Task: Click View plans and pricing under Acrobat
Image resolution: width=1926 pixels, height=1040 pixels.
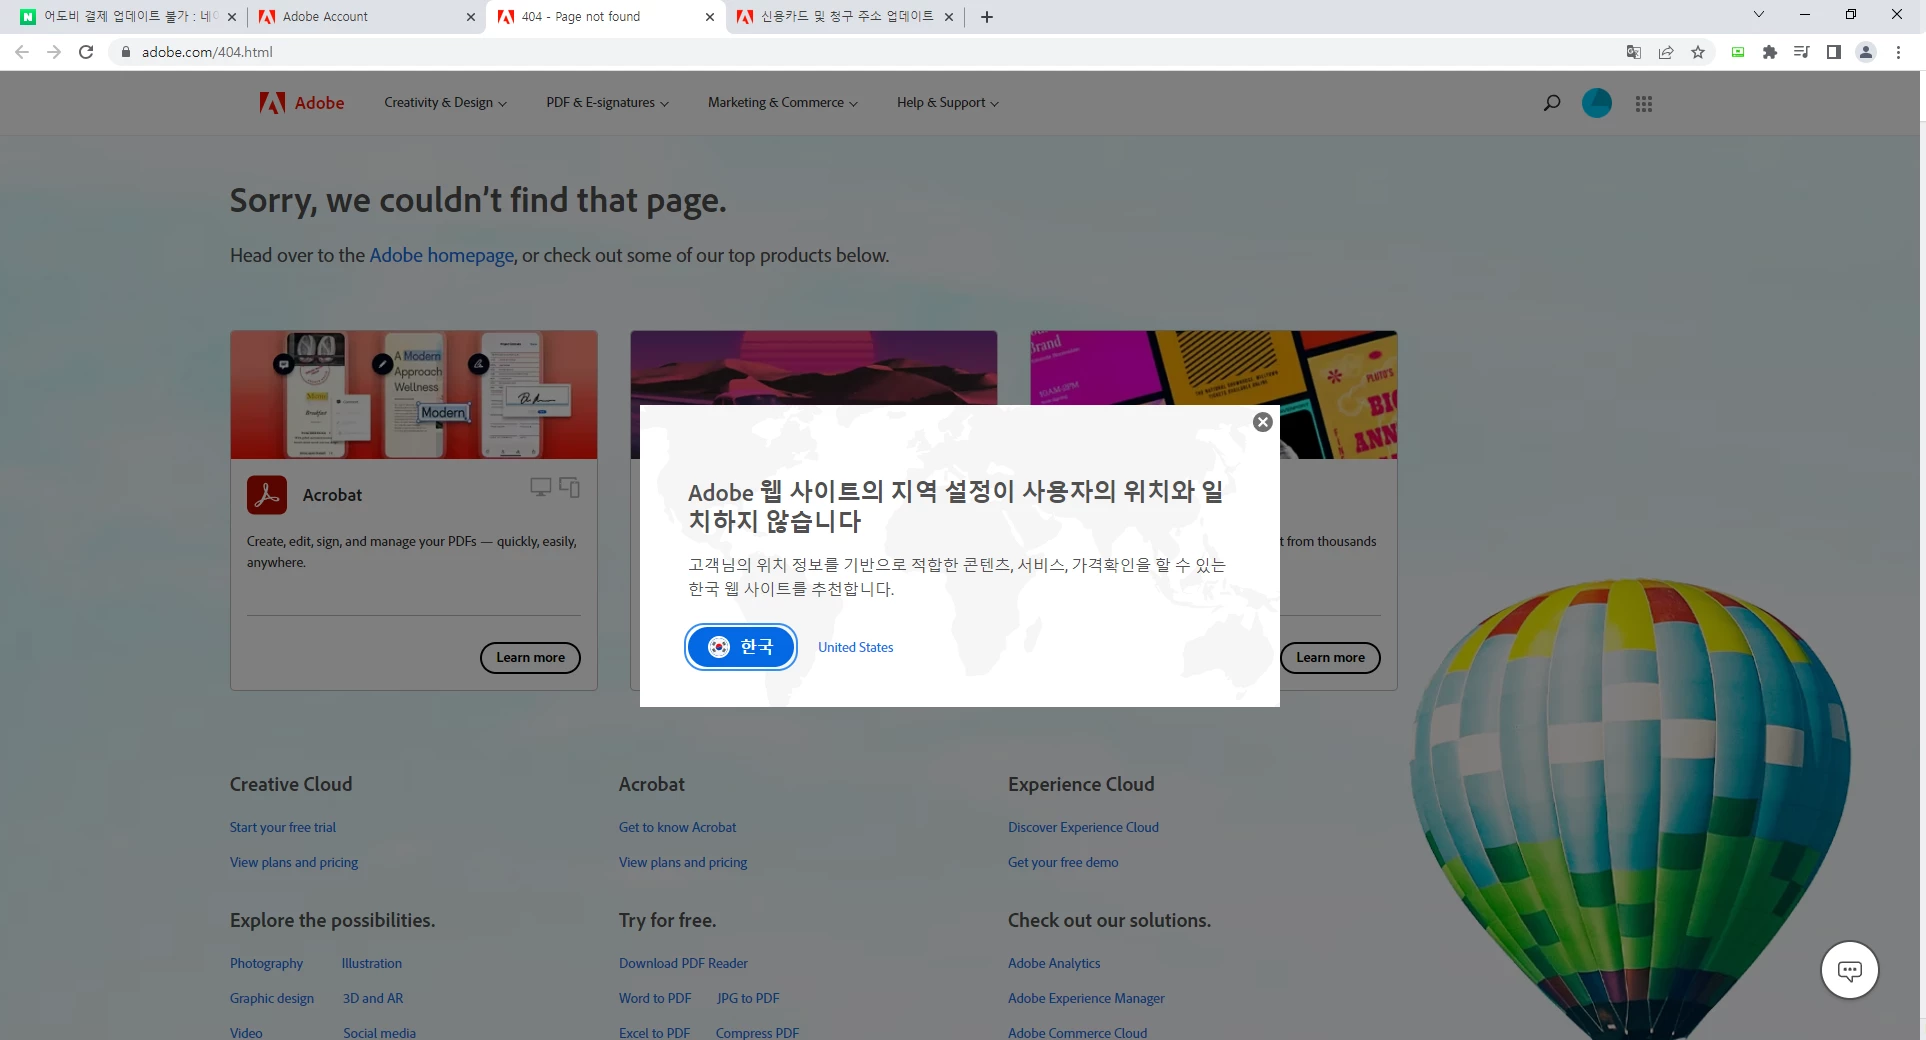Action: (683, 862)
